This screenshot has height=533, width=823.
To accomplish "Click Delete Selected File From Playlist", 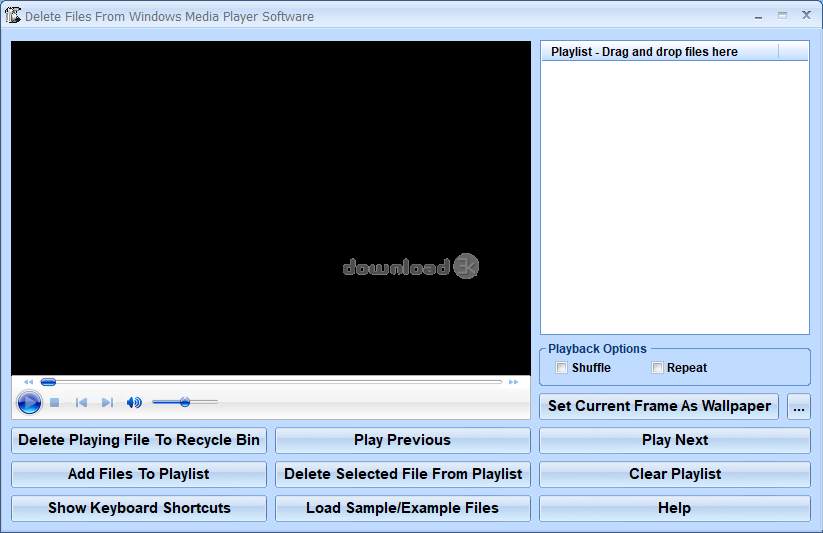I will coord(403,474).
